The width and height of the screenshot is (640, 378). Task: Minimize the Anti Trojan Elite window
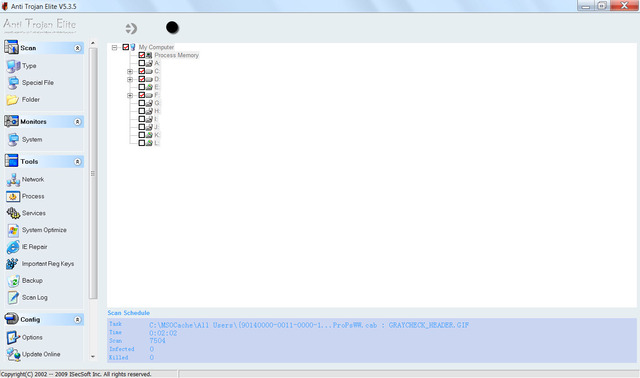pyautogui.click(x=586, y=6)
